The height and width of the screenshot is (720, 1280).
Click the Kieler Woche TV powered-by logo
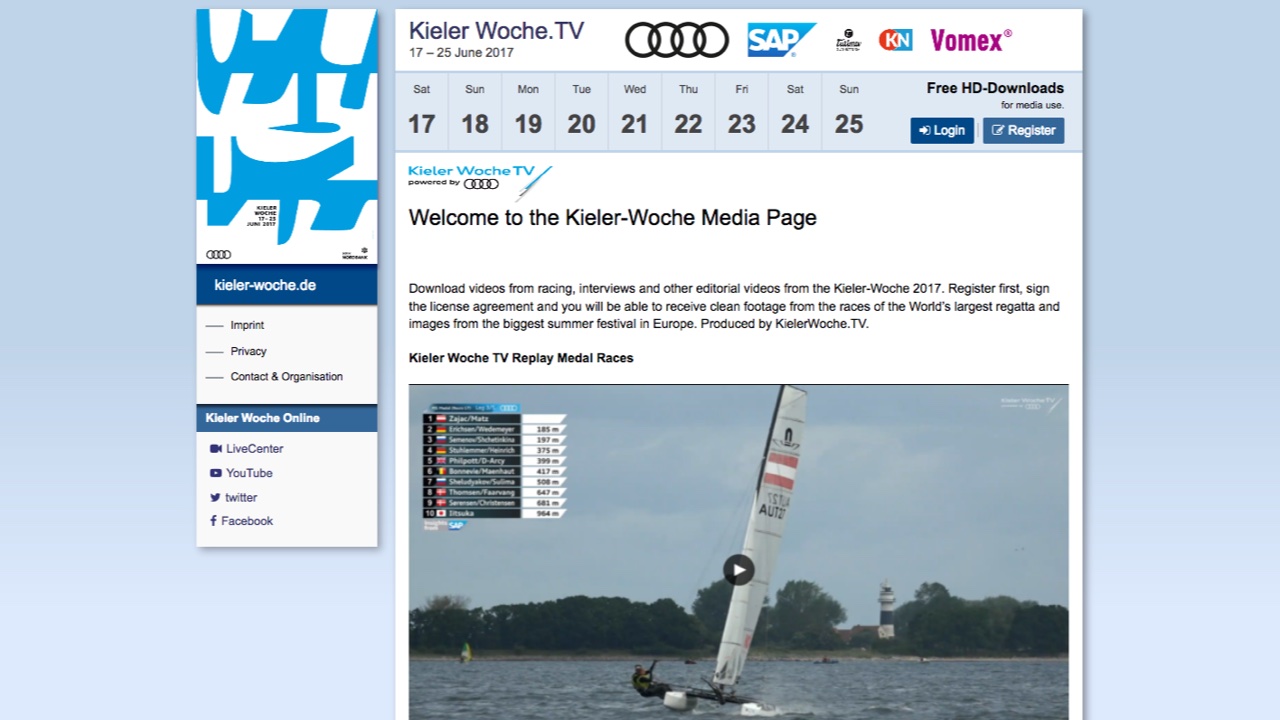click(x=480, y=182)
